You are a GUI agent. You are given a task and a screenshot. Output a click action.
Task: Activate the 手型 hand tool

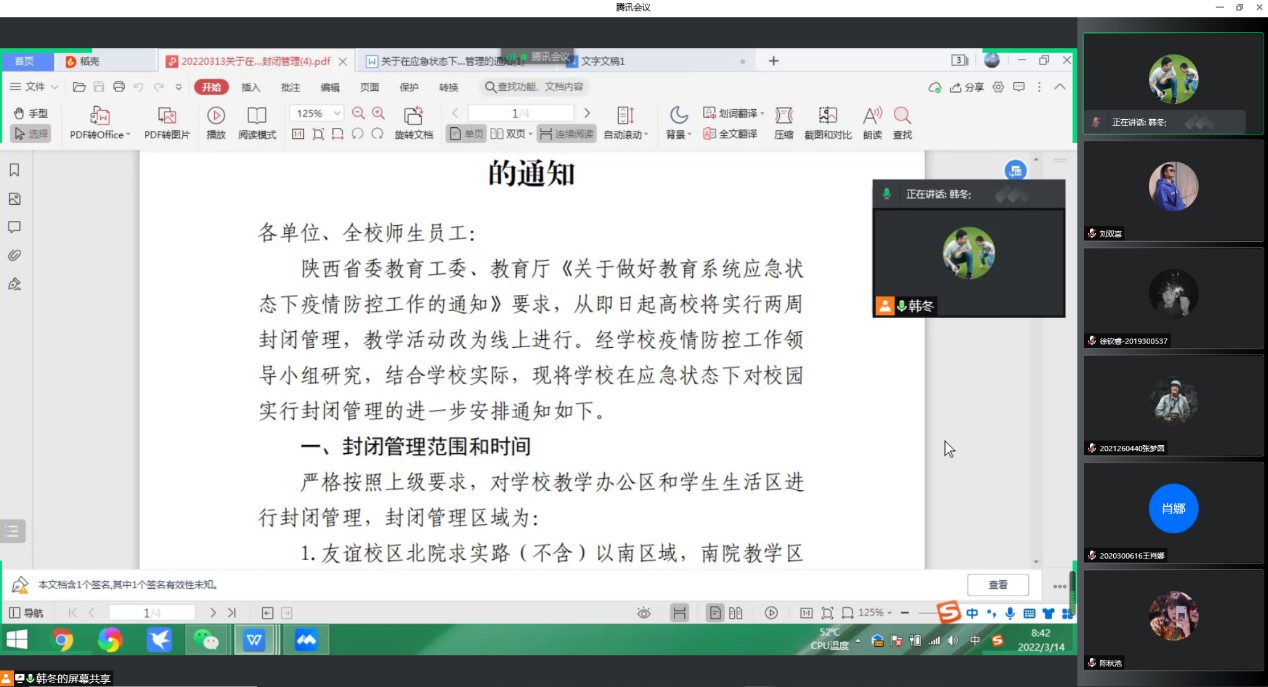pyautogui.click(x=30, y=114)
